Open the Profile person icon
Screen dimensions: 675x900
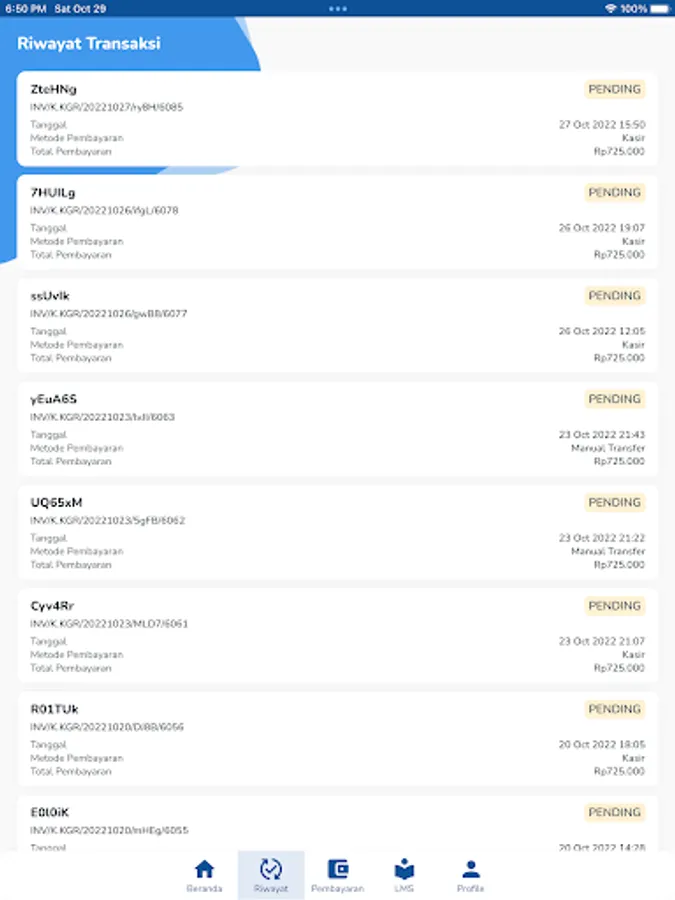pos(471,869)
